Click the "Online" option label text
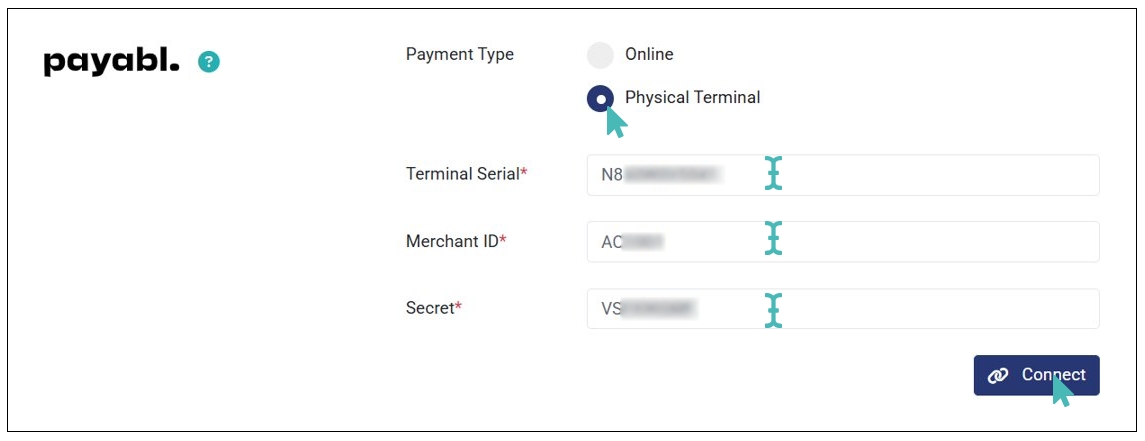The height and width of the screenshot is (441, 1145). coord(649,54)
